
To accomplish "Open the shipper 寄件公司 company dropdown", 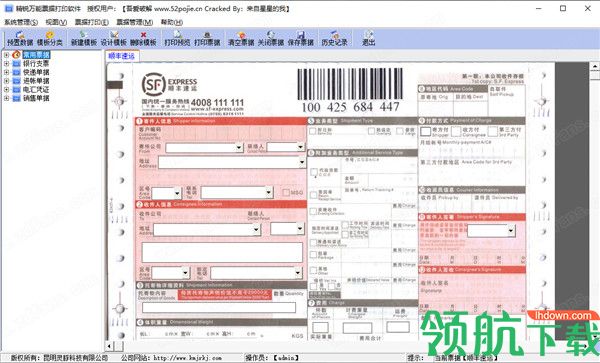I will coord(239,148).
